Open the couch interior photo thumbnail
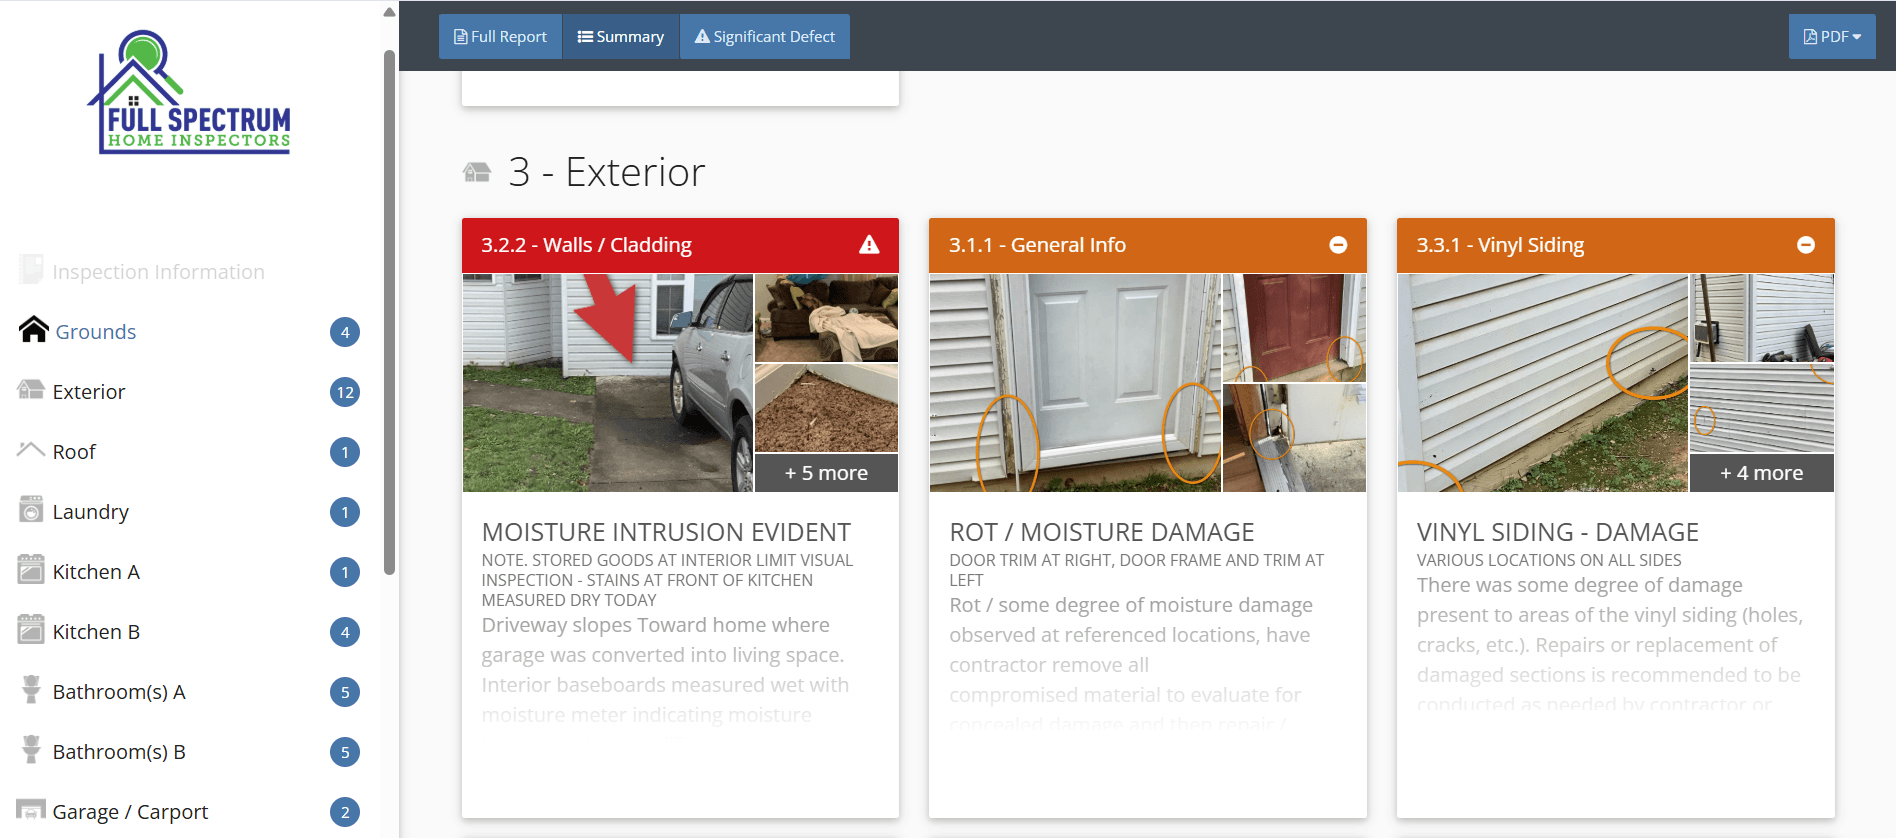Viewport: 1896px width, 838px height. (826, 318)
